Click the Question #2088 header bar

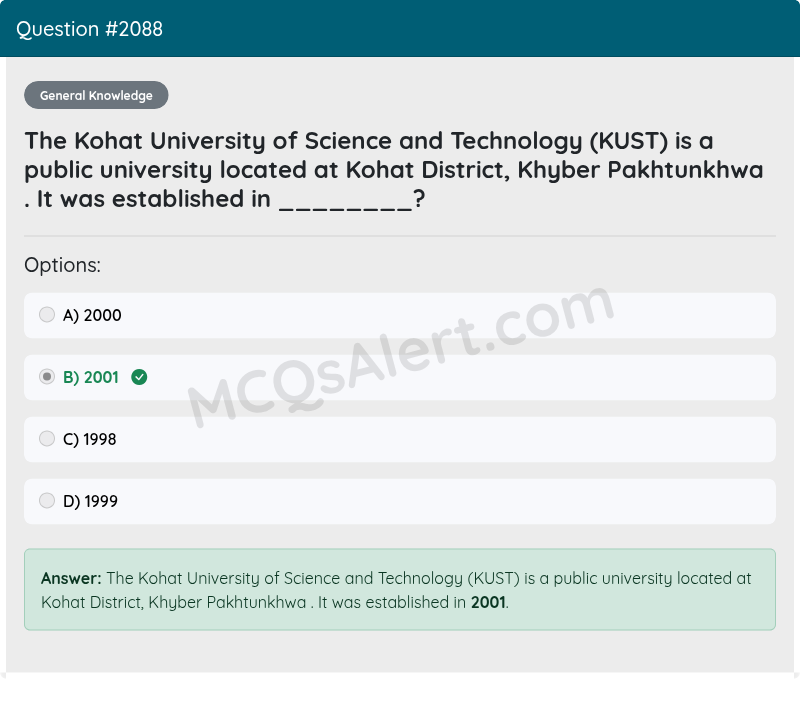[x=400, y=29]
